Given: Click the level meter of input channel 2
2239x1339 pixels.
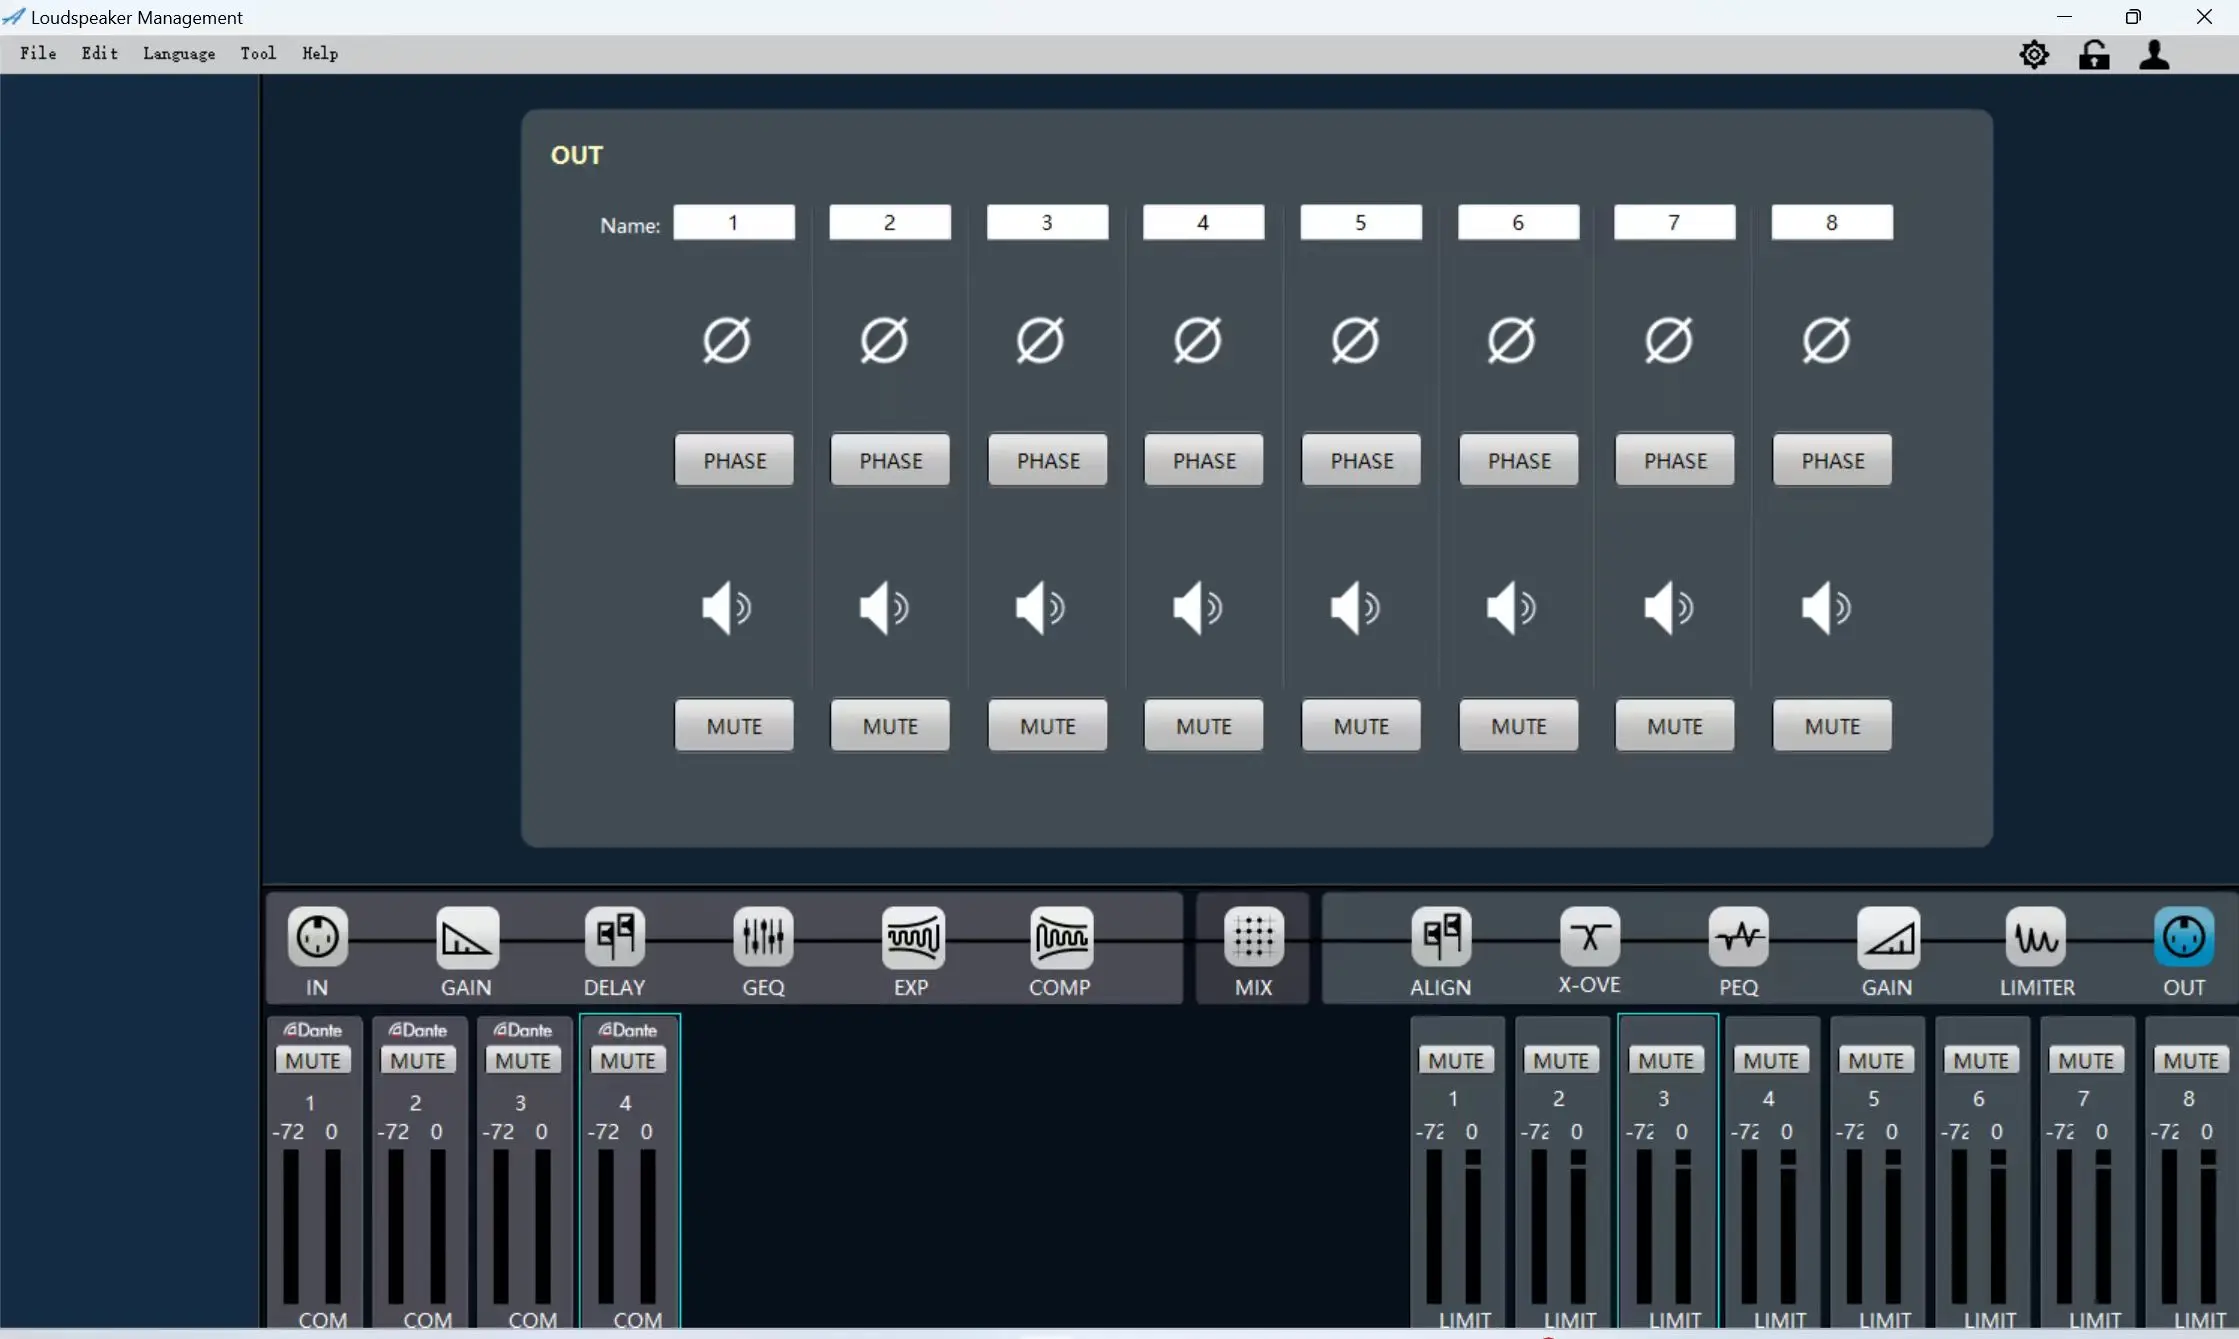Looking at the screenshot, I should click(417, 1226).
